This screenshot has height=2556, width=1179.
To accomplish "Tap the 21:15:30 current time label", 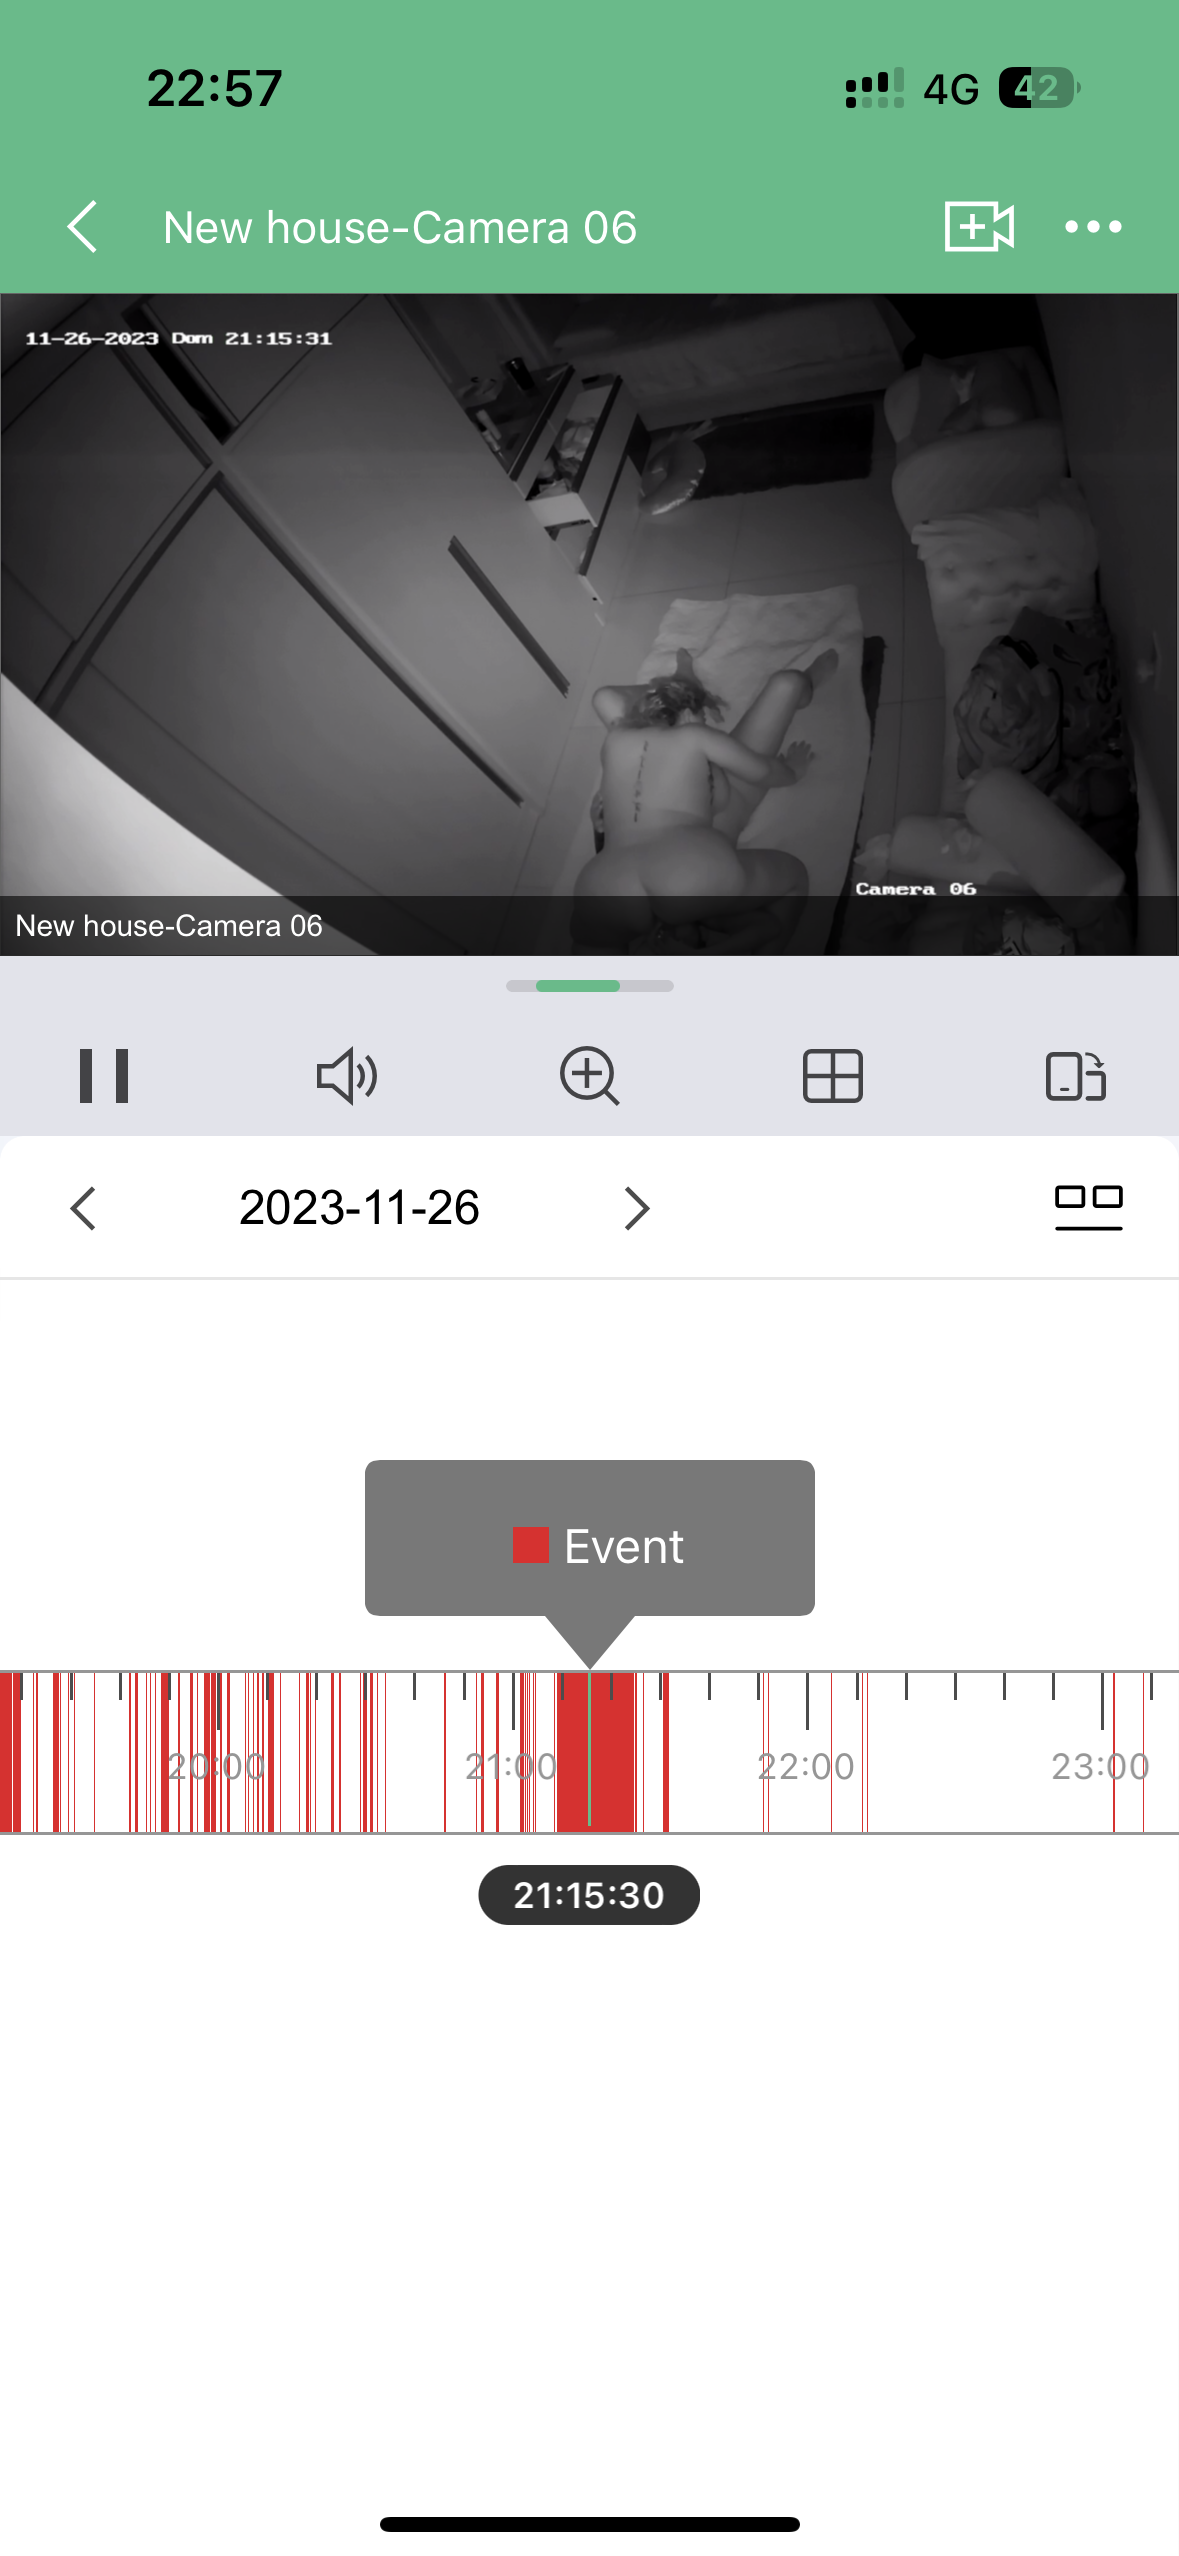I will pyautogui.click(x=589, y=1895).
